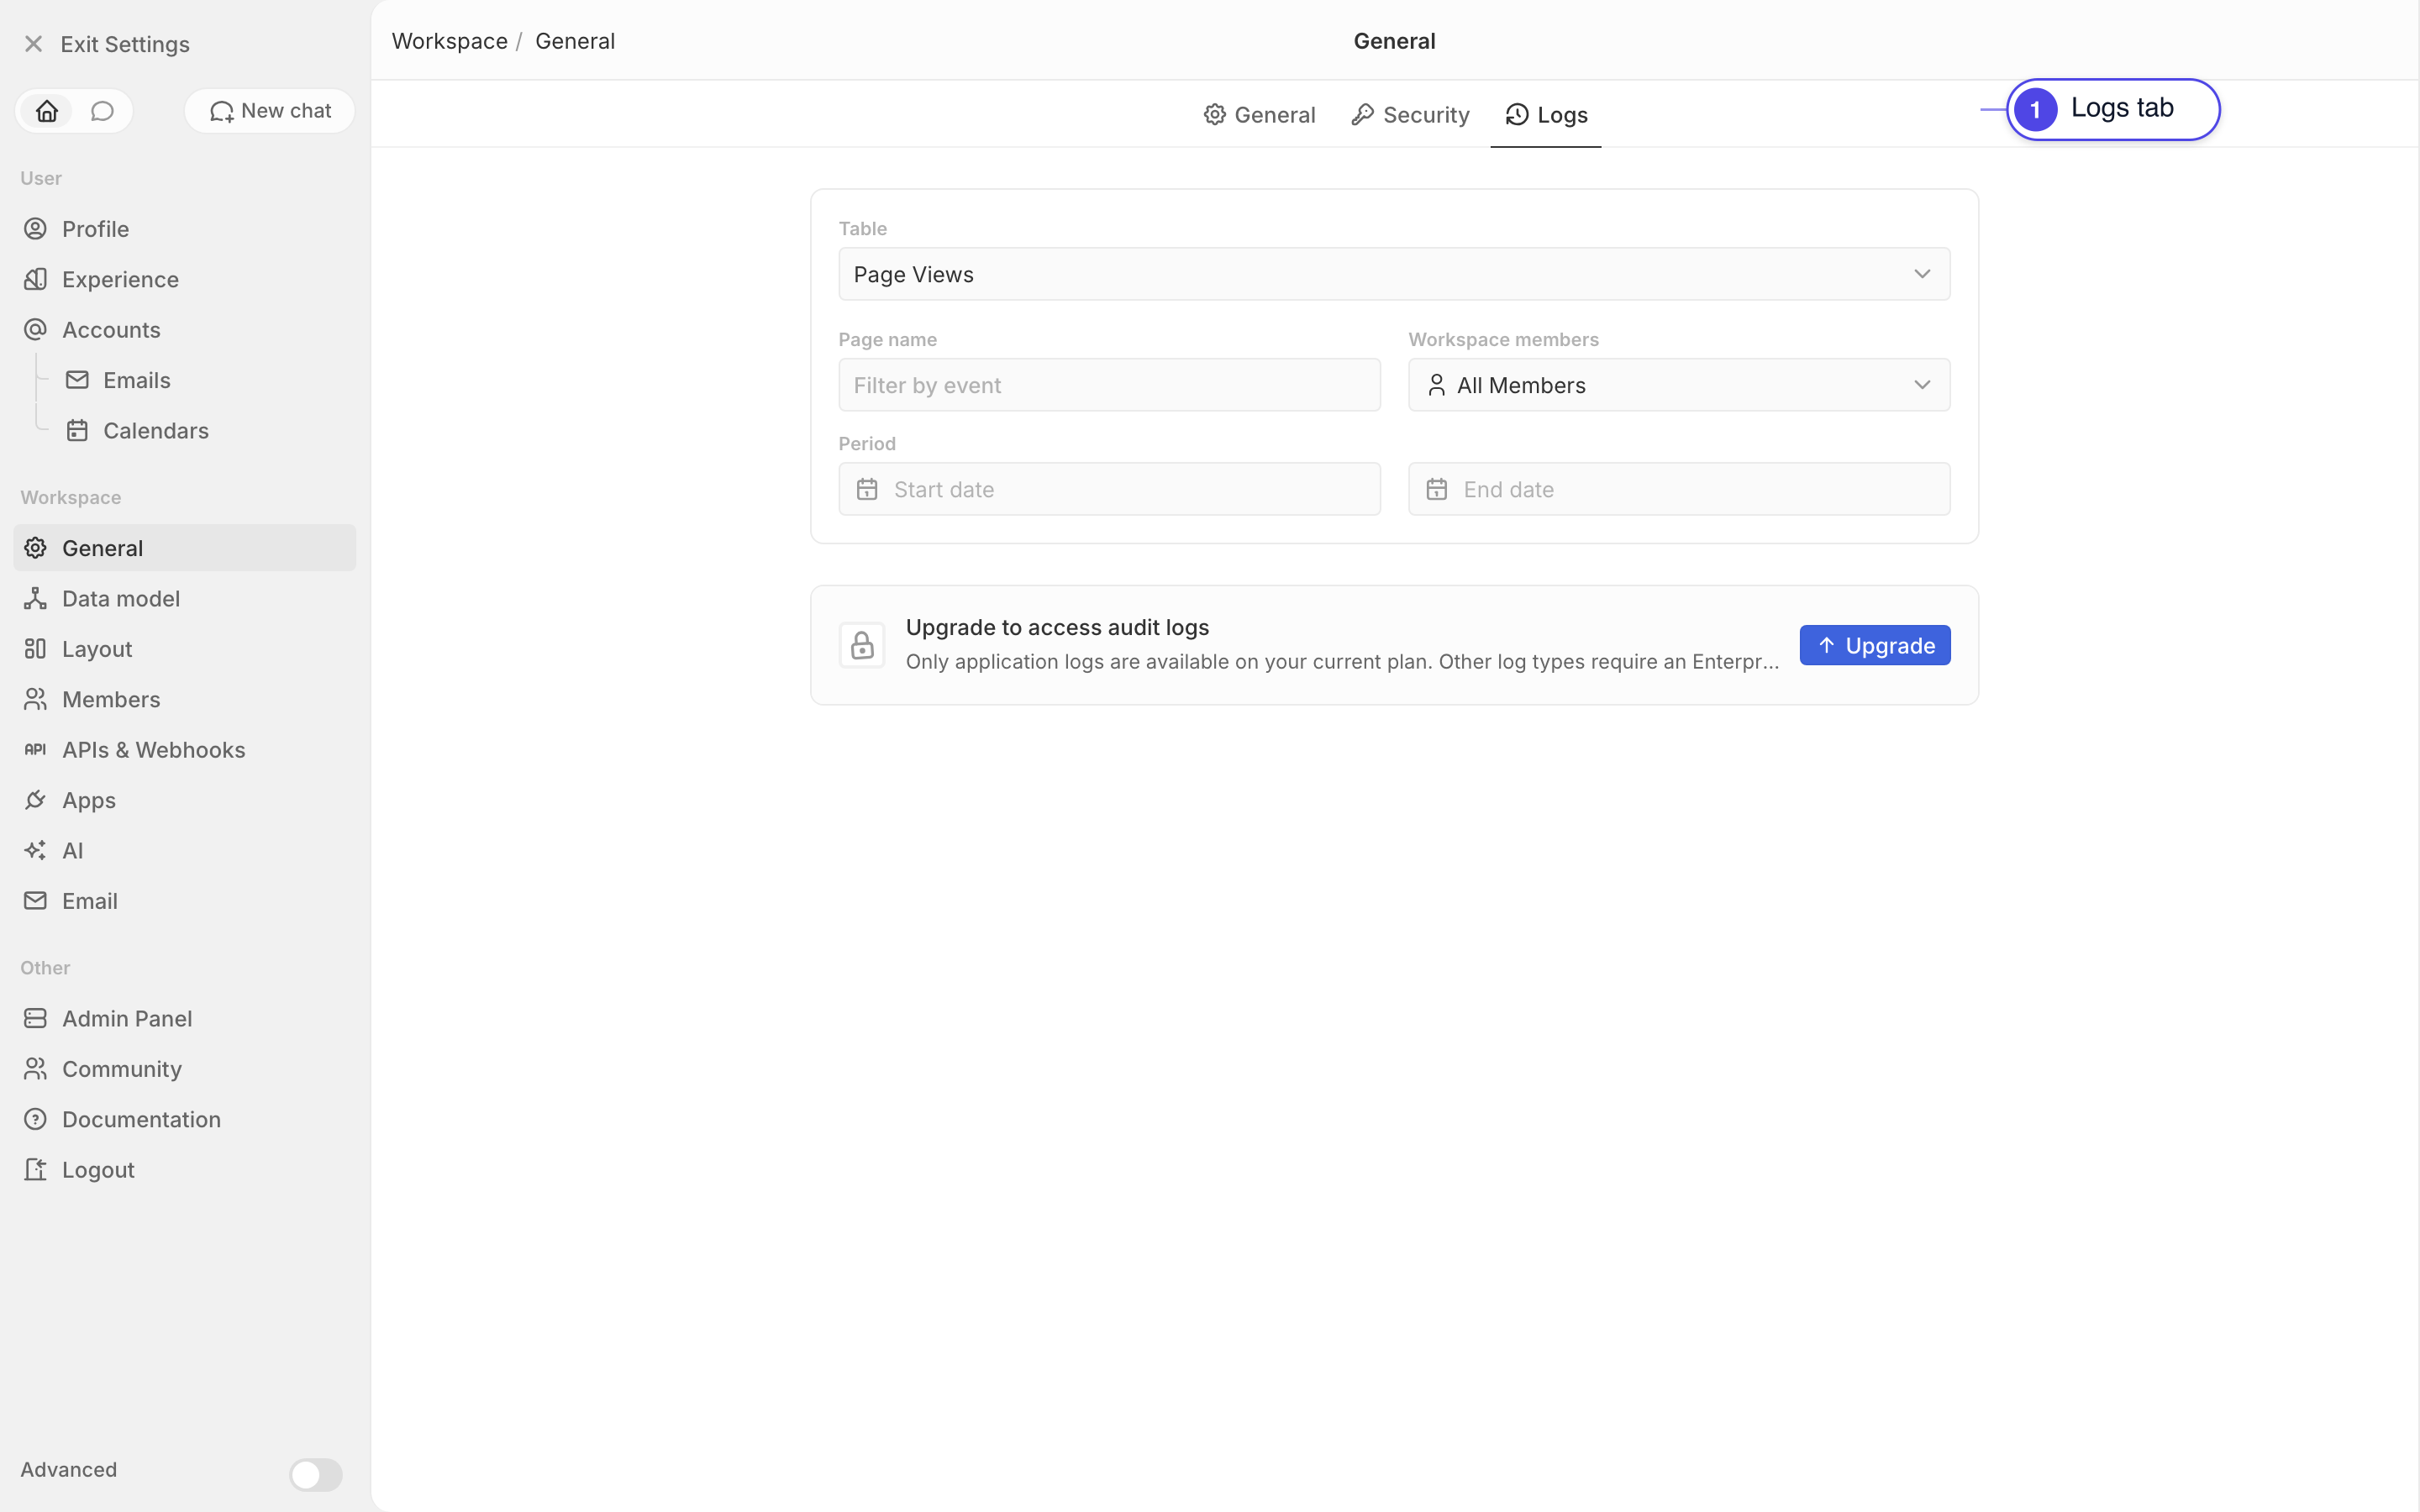Image resolution: width=2420 pixels, height=1512 pixels.
Task: Click the Accounts at-sign icon
Action: click(35, 330)
